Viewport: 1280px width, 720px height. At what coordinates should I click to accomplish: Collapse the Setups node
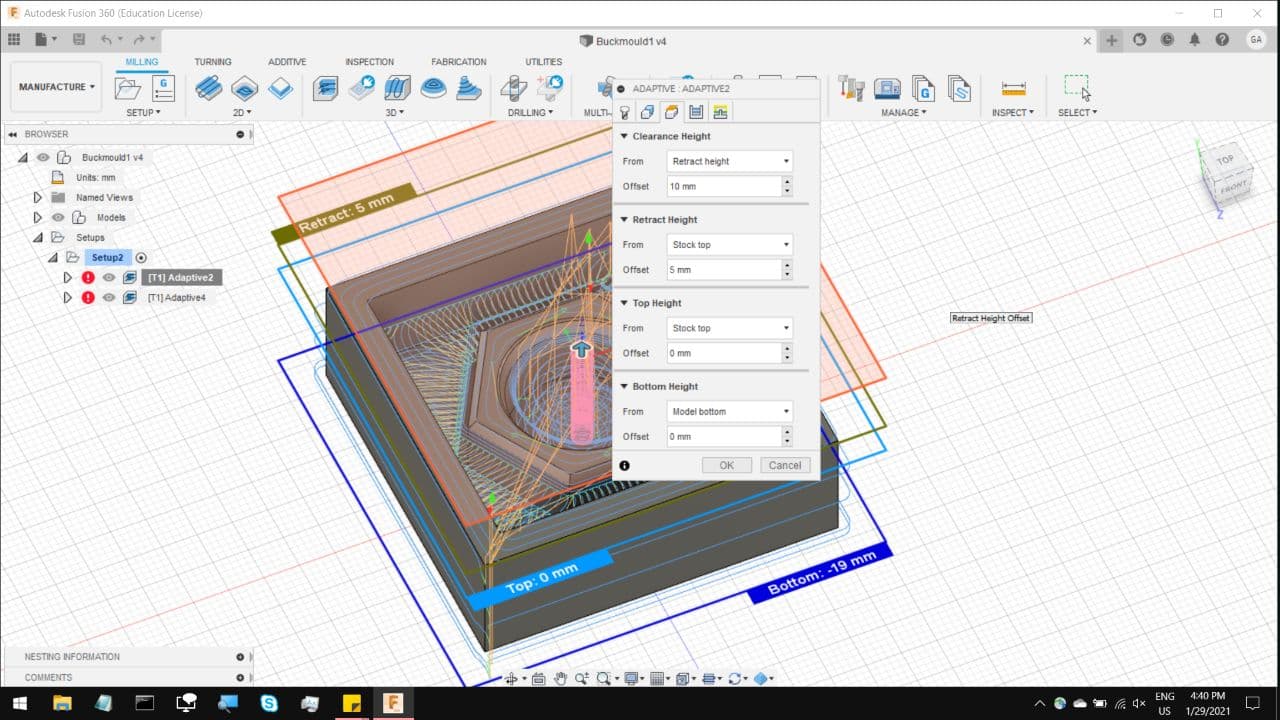click(38, 237)
